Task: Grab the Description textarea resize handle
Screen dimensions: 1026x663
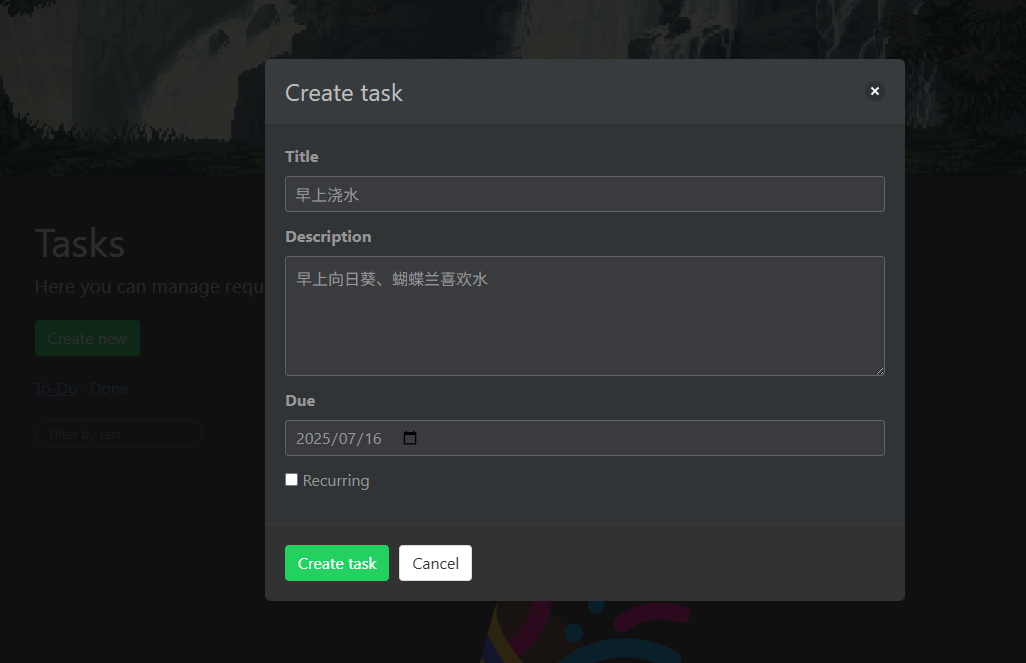Action: [879, 370]
